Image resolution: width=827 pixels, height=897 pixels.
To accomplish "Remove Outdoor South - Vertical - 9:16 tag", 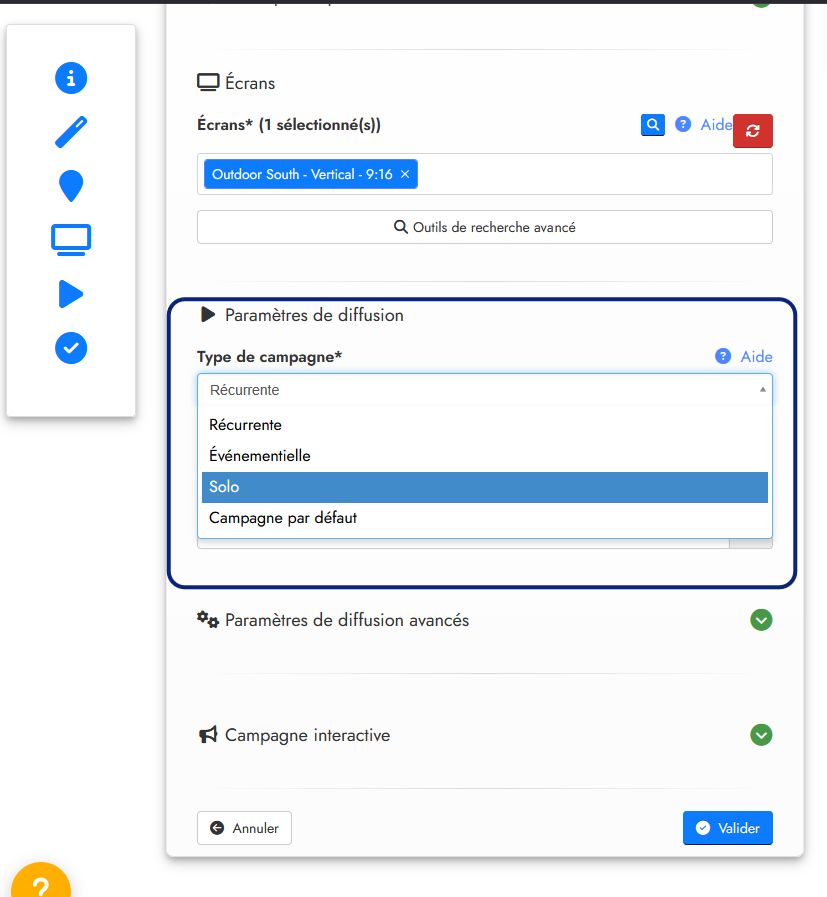I will (405, 174).
